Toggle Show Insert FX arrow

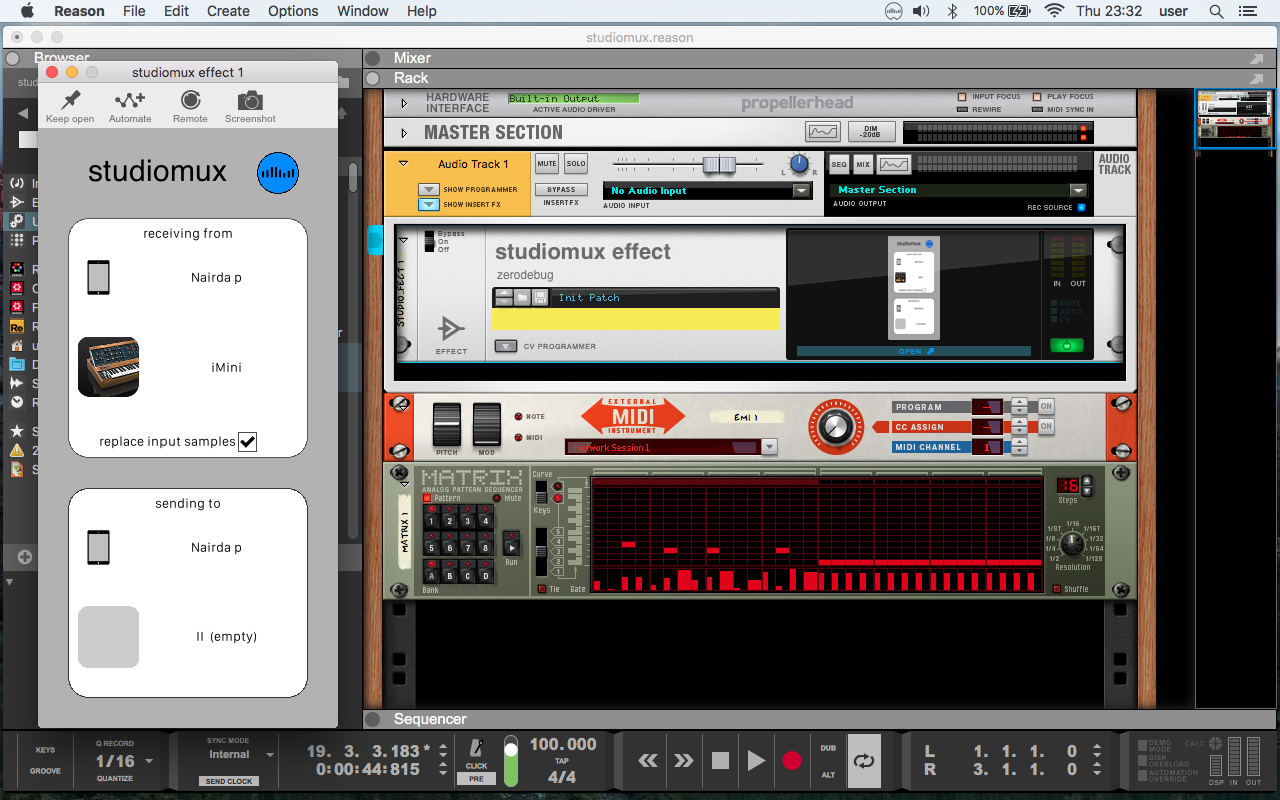(428, 204)
